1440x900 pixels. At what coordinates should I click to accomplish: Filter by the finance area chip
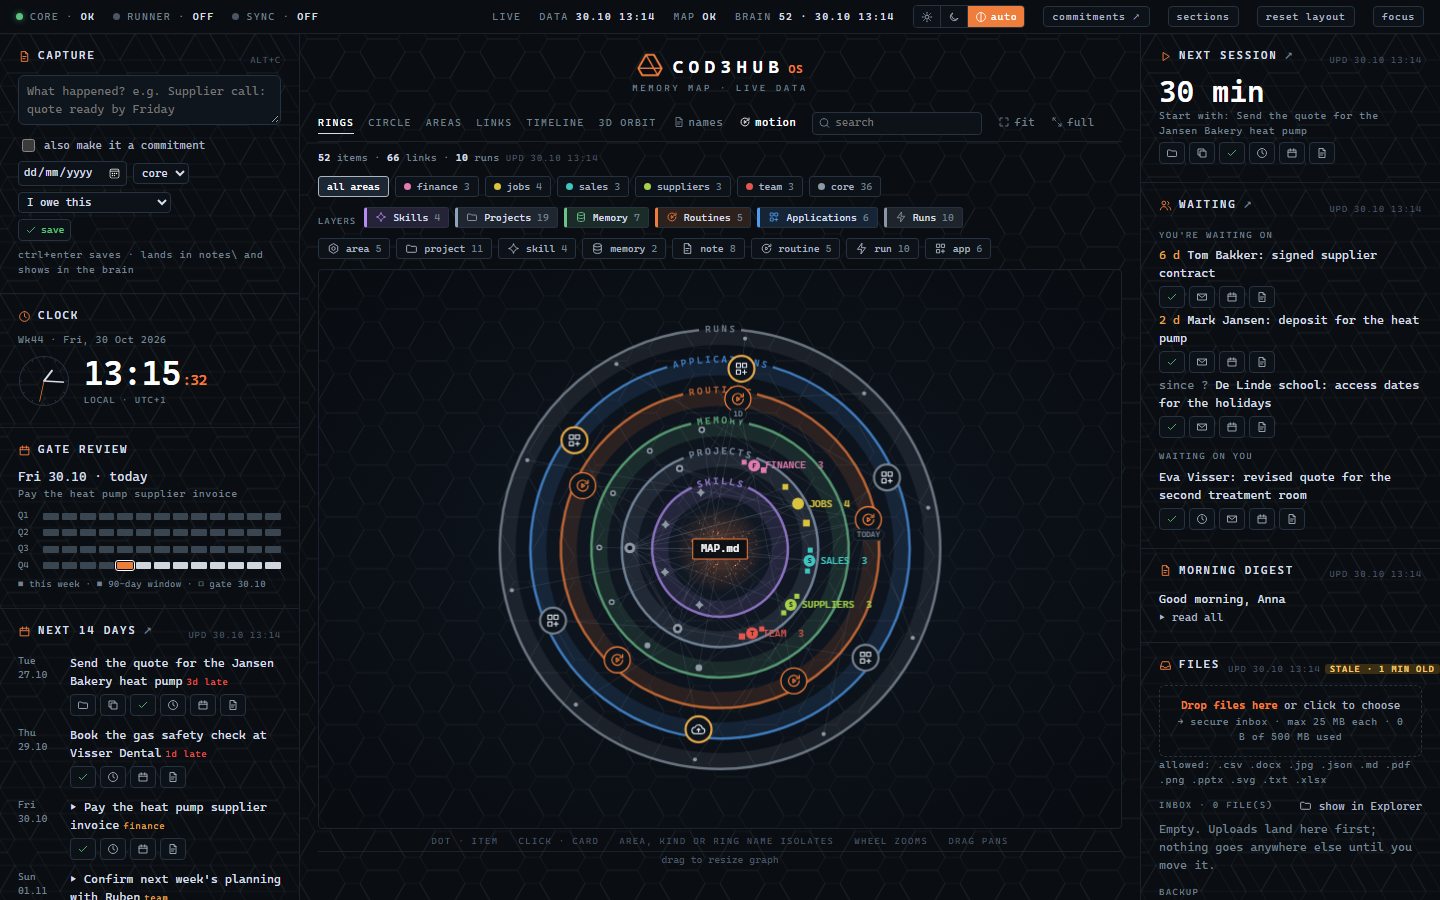pos(436,187)
